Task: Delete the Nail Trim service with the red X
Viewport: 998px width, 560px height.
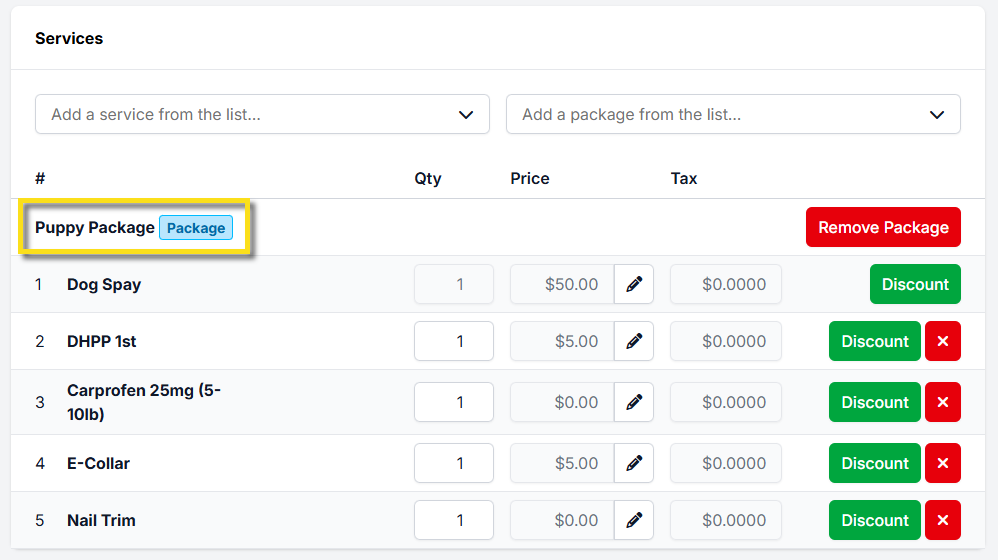Action: click(x=943, y=520)
